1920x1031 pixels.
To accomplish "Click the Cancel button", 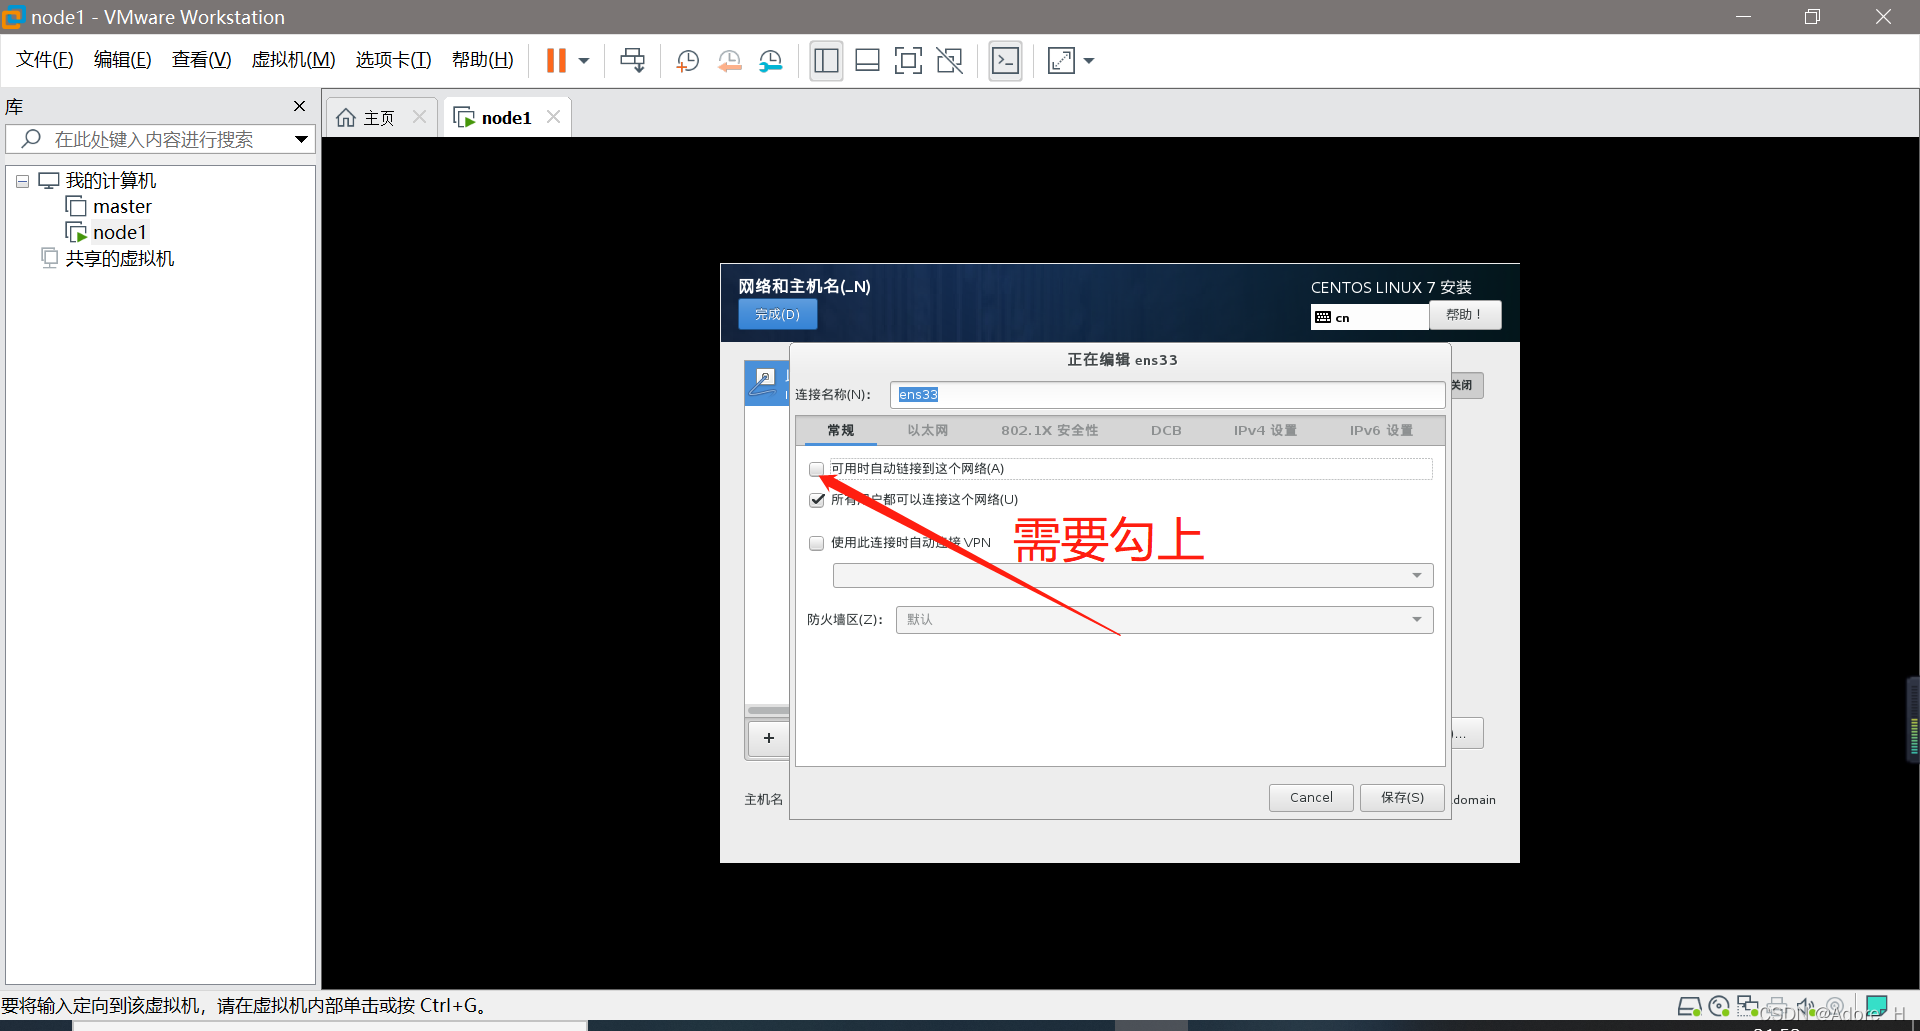I will [1311, 798].
